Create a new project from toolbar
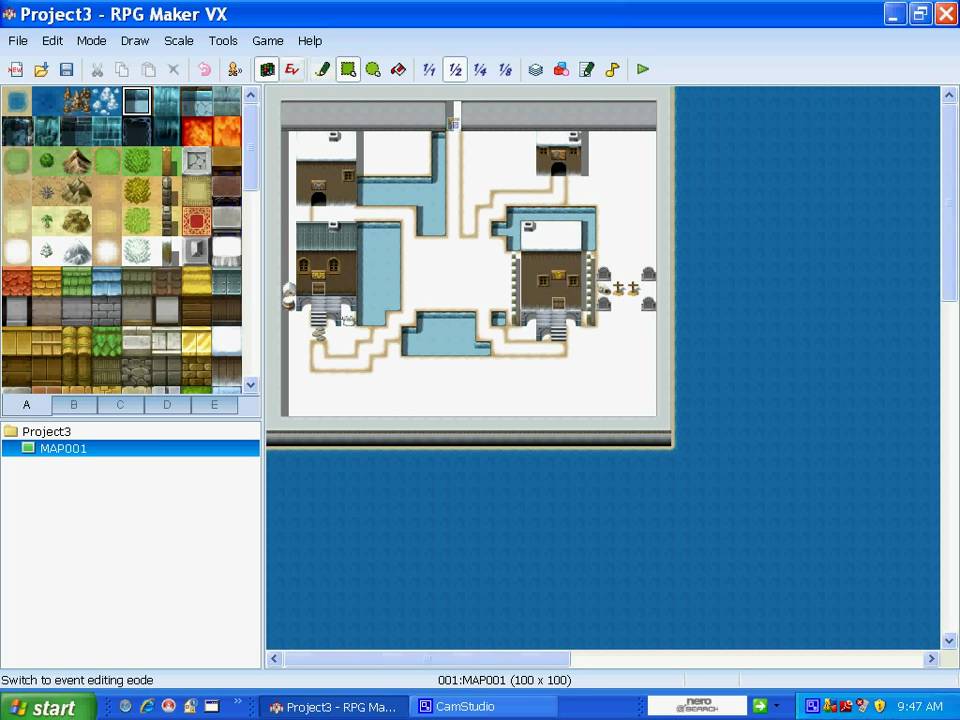This screenshot has height=720, width=960. pyautogui.click(x=16, y=69)
